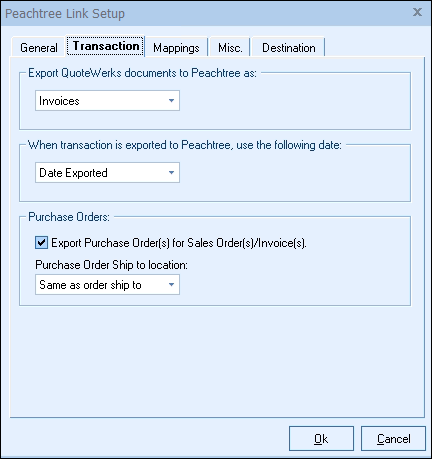
Task: Confirm settings with the Ok button
Action: [x=321, y=438]
